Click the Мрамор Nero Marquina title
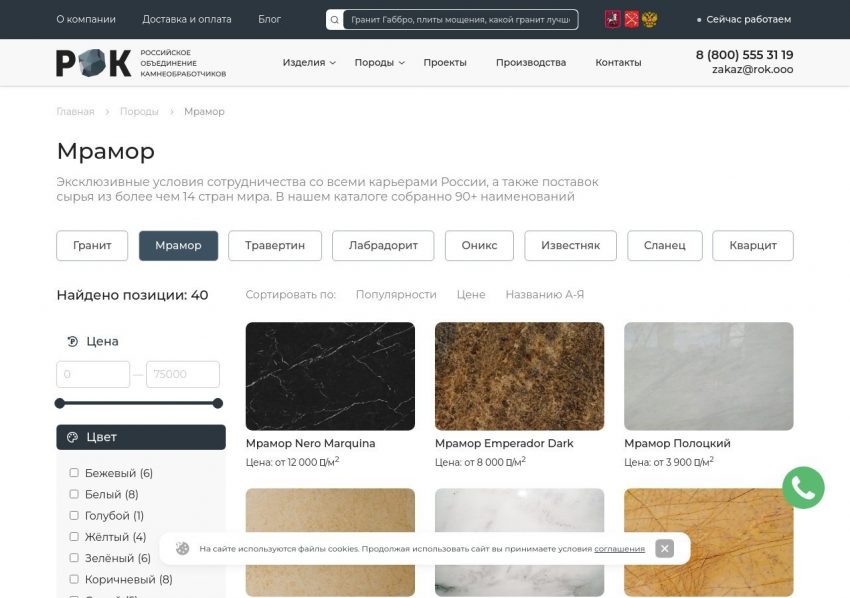850x598 pixels. pos(311,443)
